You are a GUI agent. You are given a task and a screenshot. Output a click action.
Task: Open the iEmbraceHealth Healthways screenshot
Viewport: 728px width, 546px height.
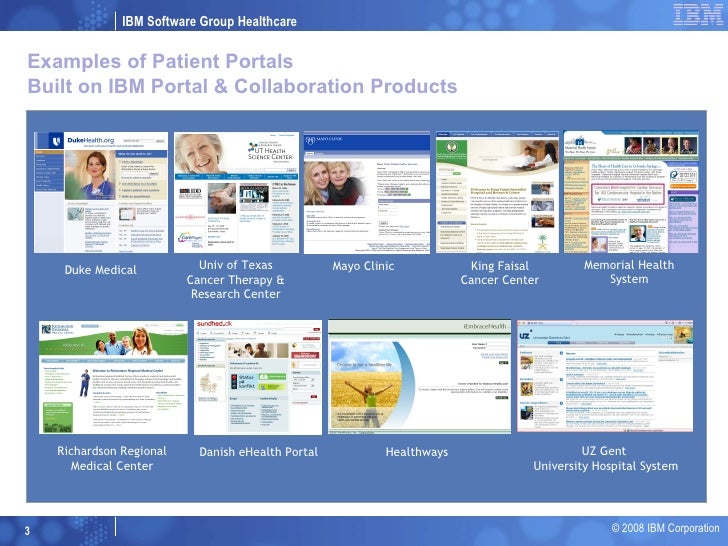419,377
